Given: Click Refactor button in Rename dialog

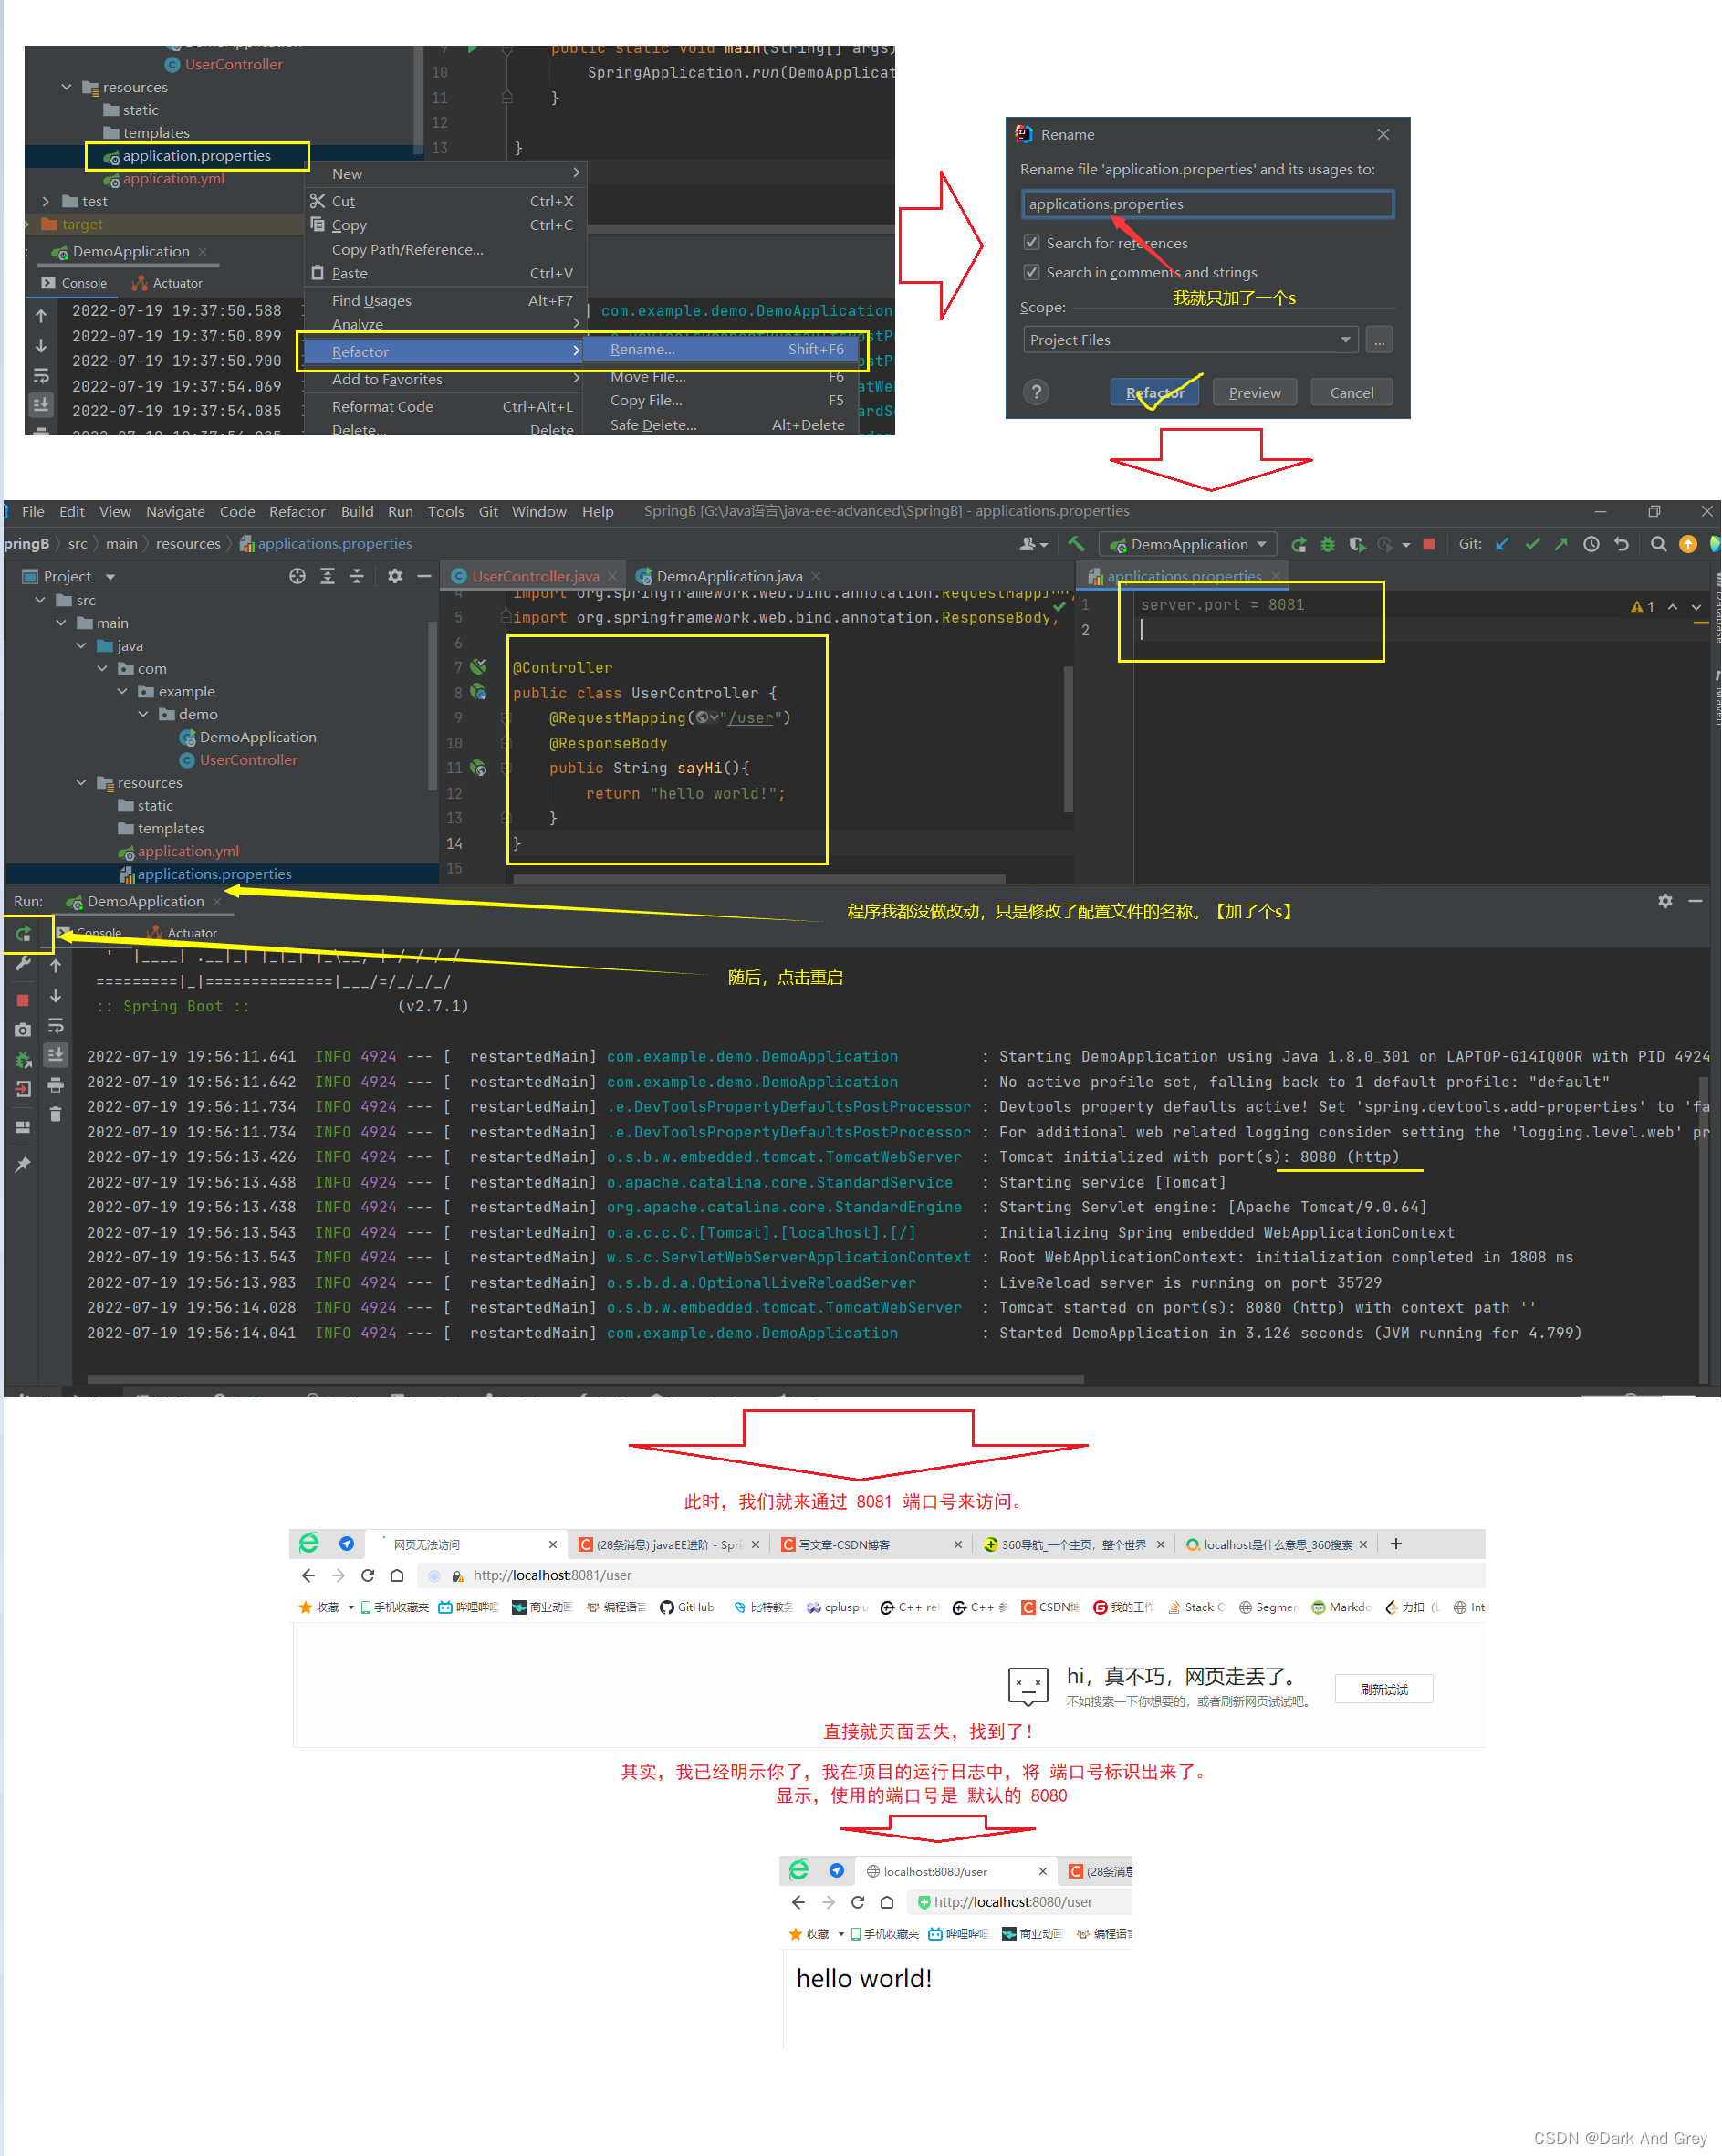Looking at the screenshot, I should click(x=1155, y=393).
